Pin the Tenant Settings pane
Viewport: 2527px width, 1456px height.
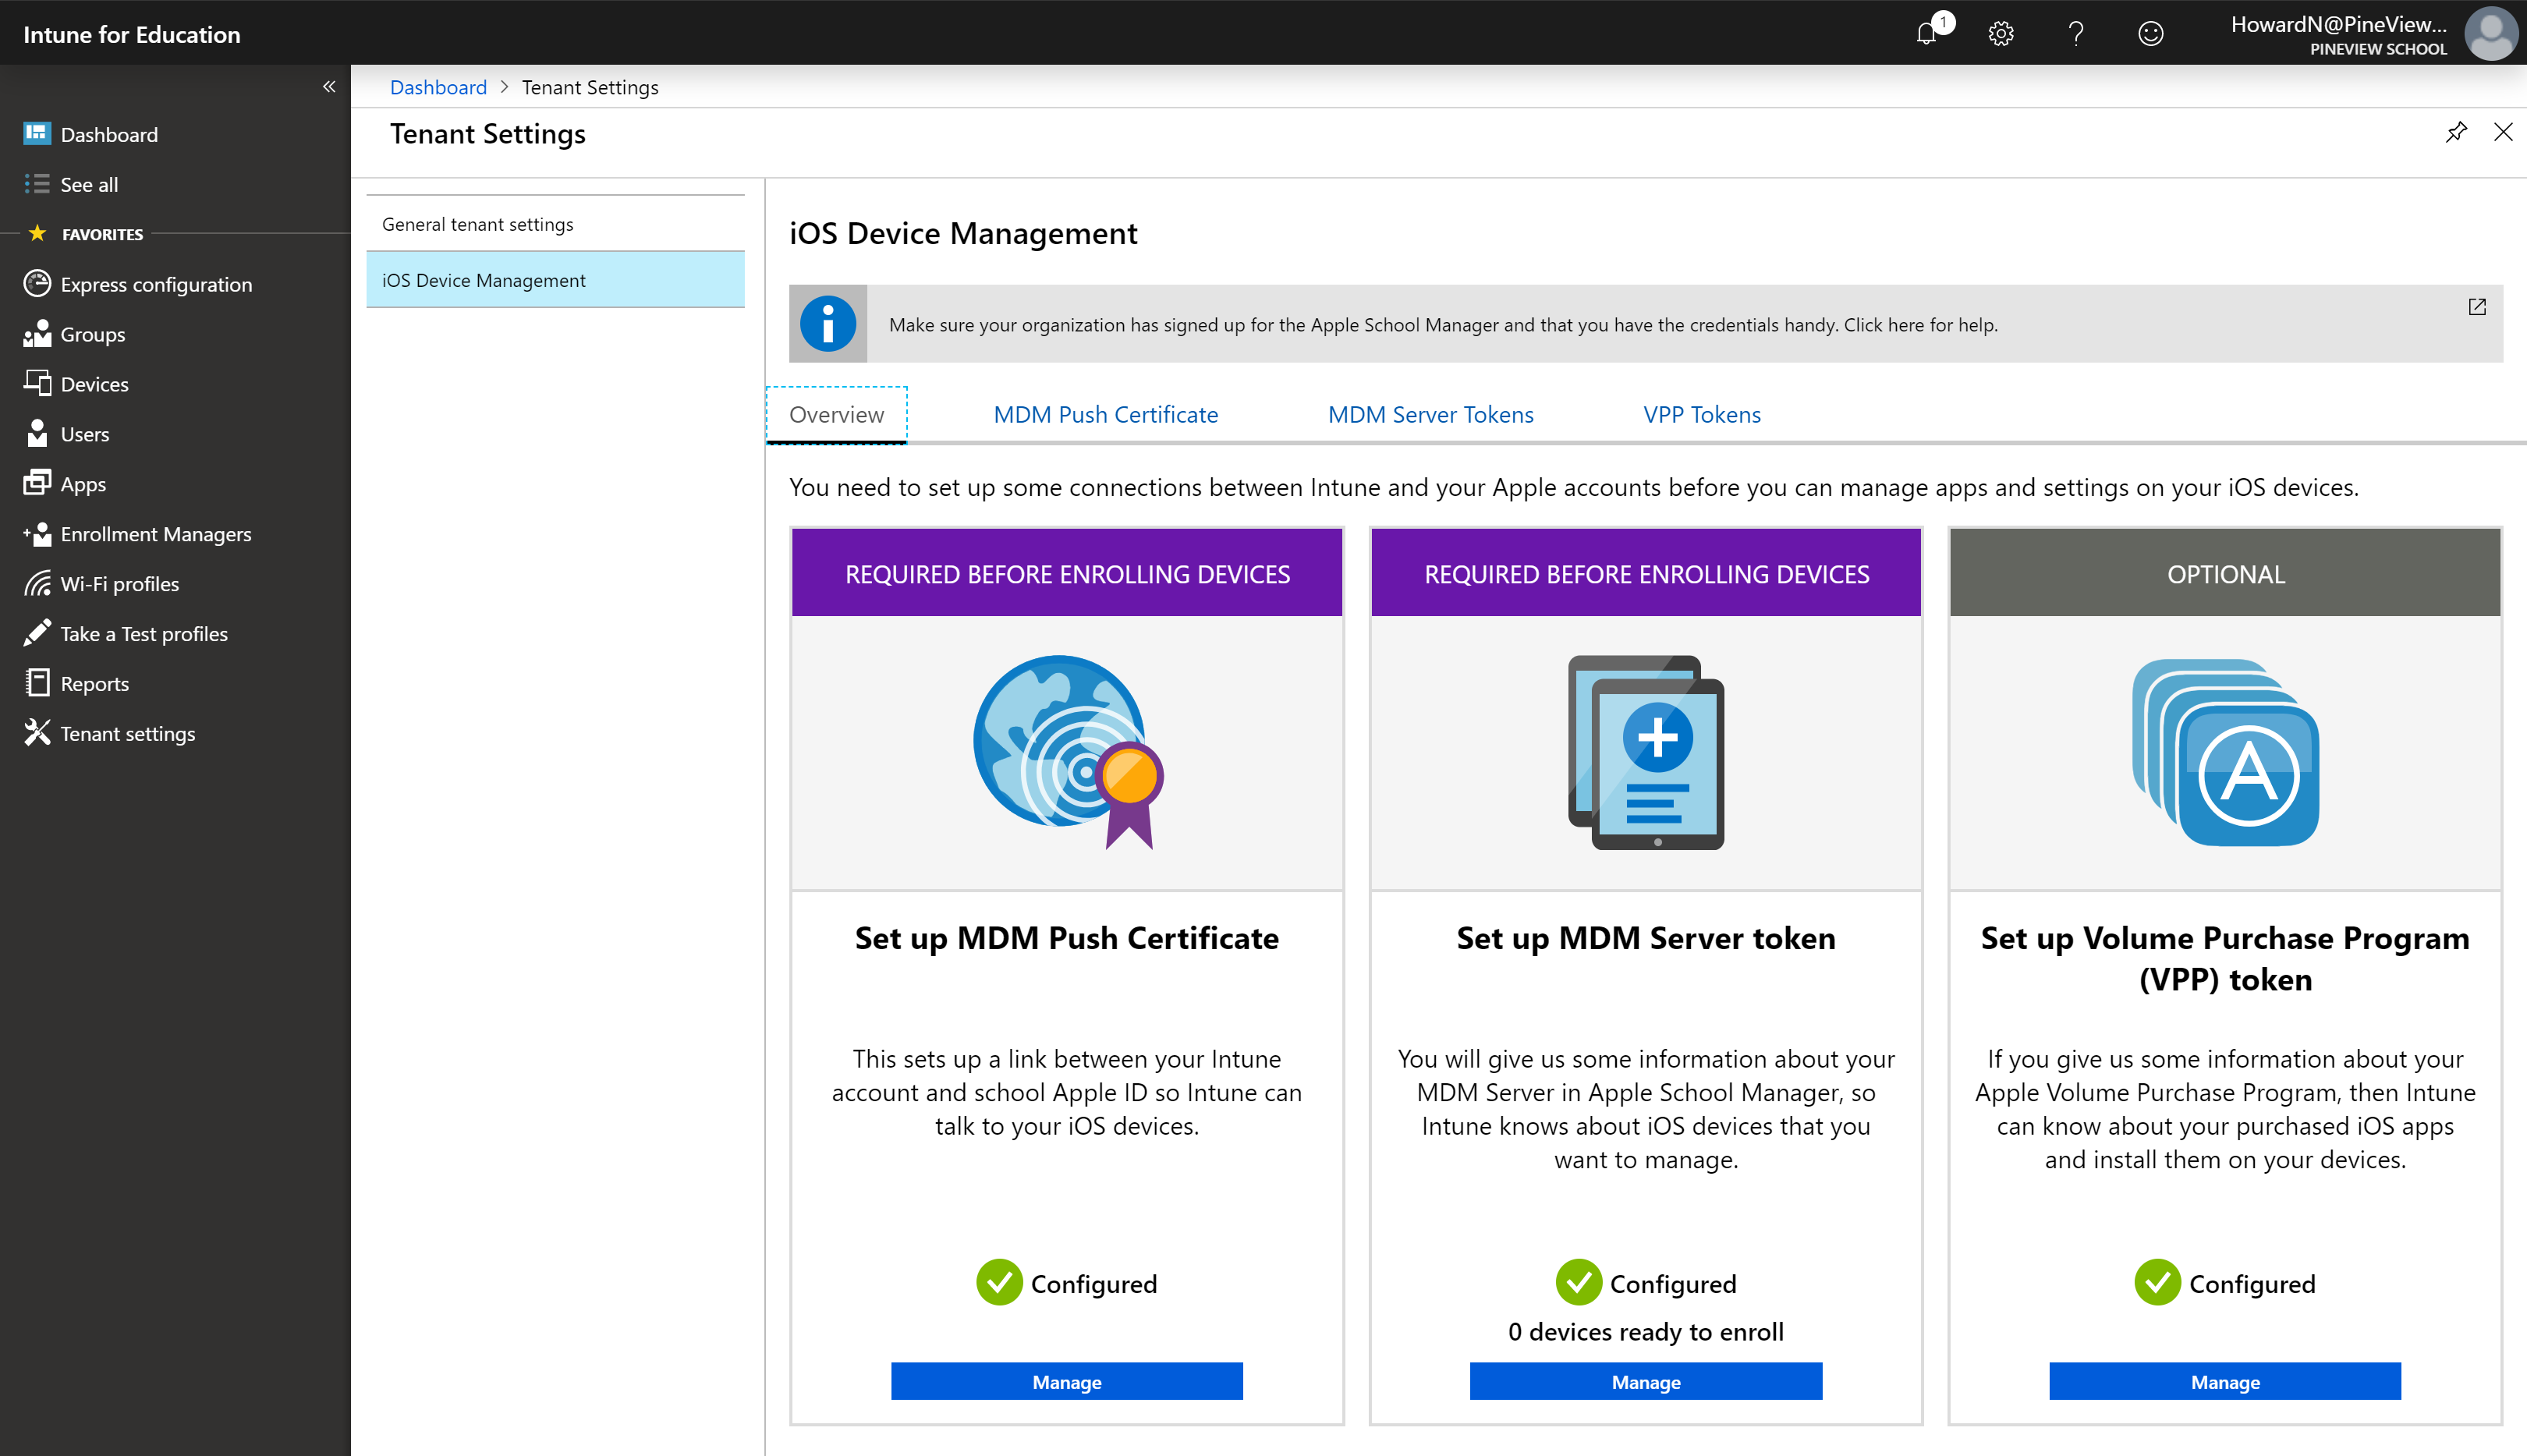[2456, 132]
